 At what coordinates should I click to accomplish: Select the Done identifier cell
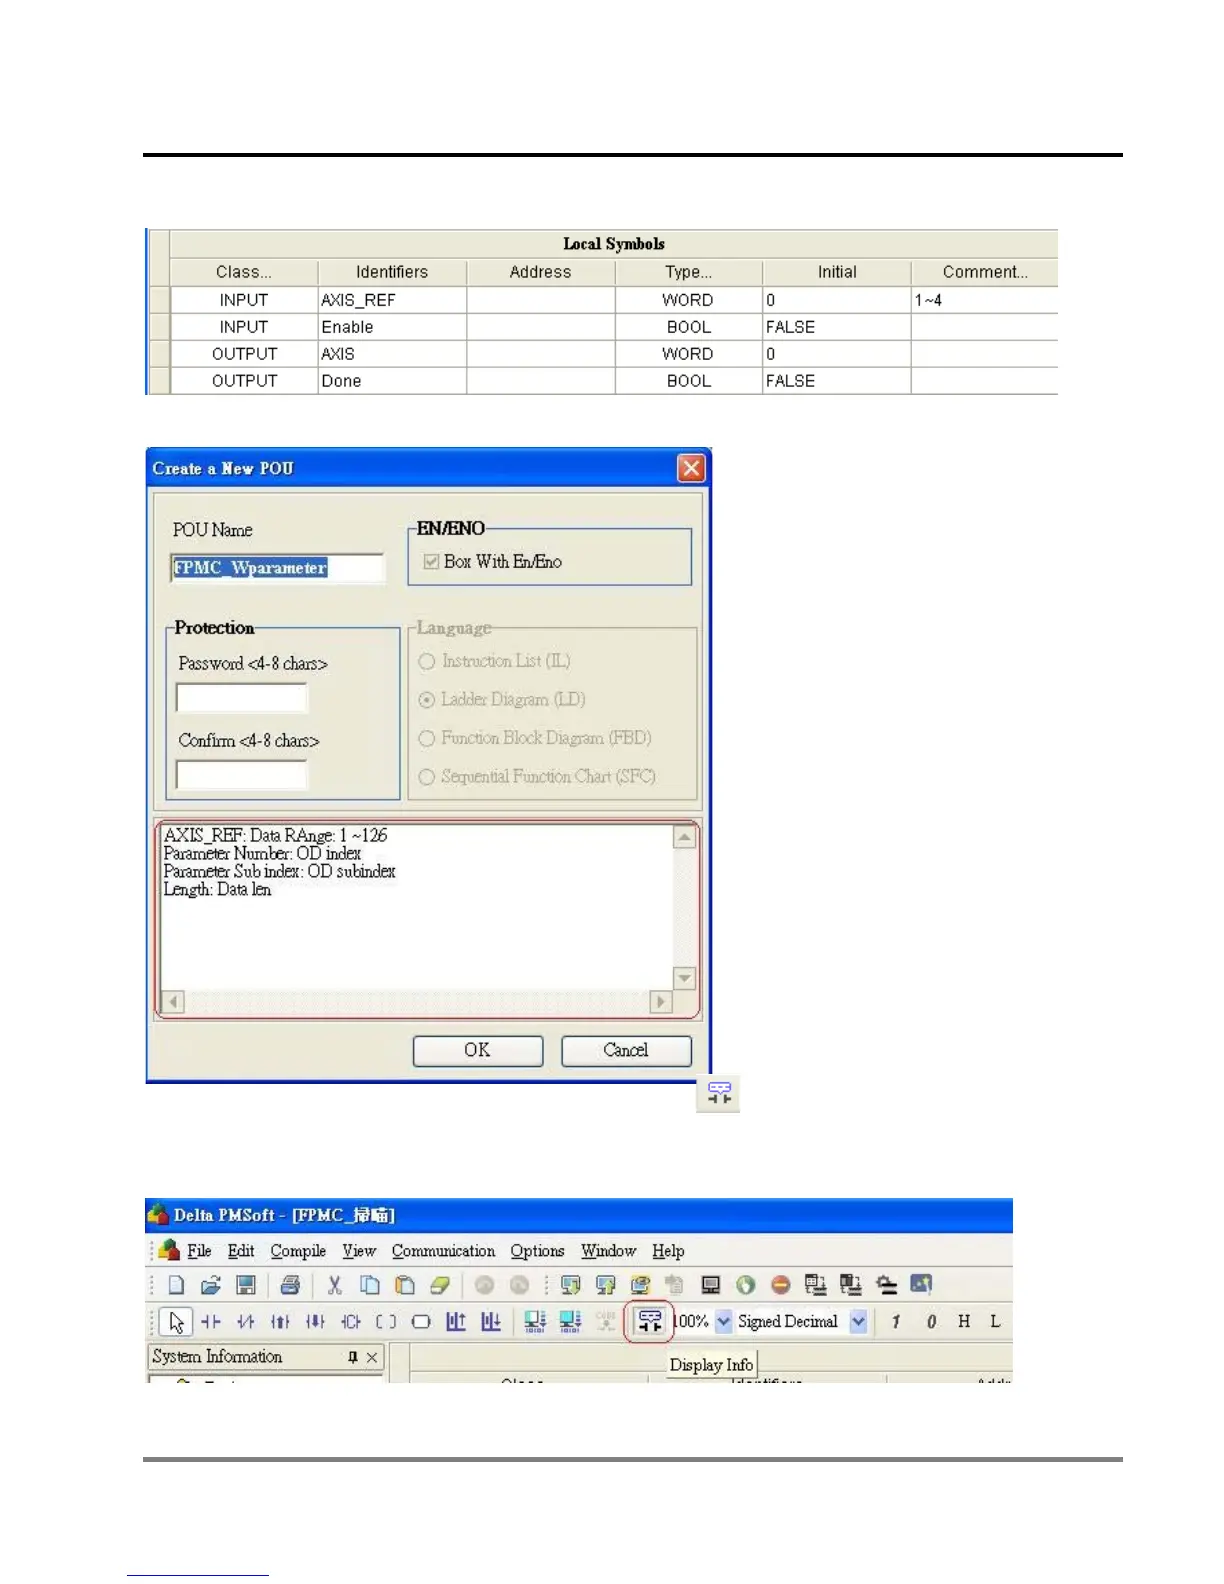click(392, 381)
